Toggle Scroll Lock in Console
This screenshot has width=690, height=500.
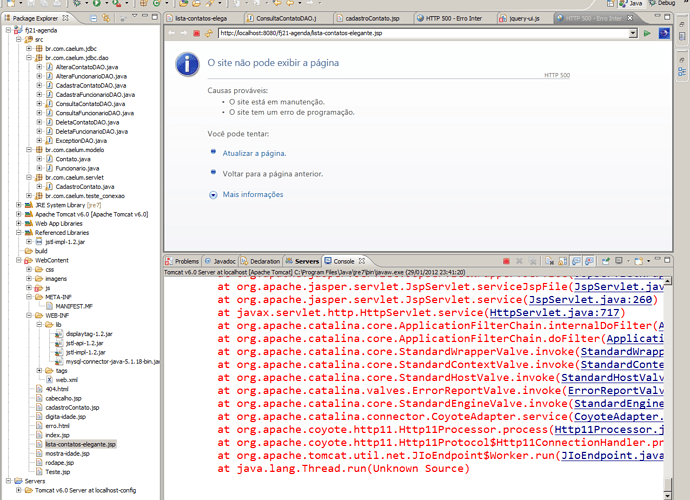[562, 261]
